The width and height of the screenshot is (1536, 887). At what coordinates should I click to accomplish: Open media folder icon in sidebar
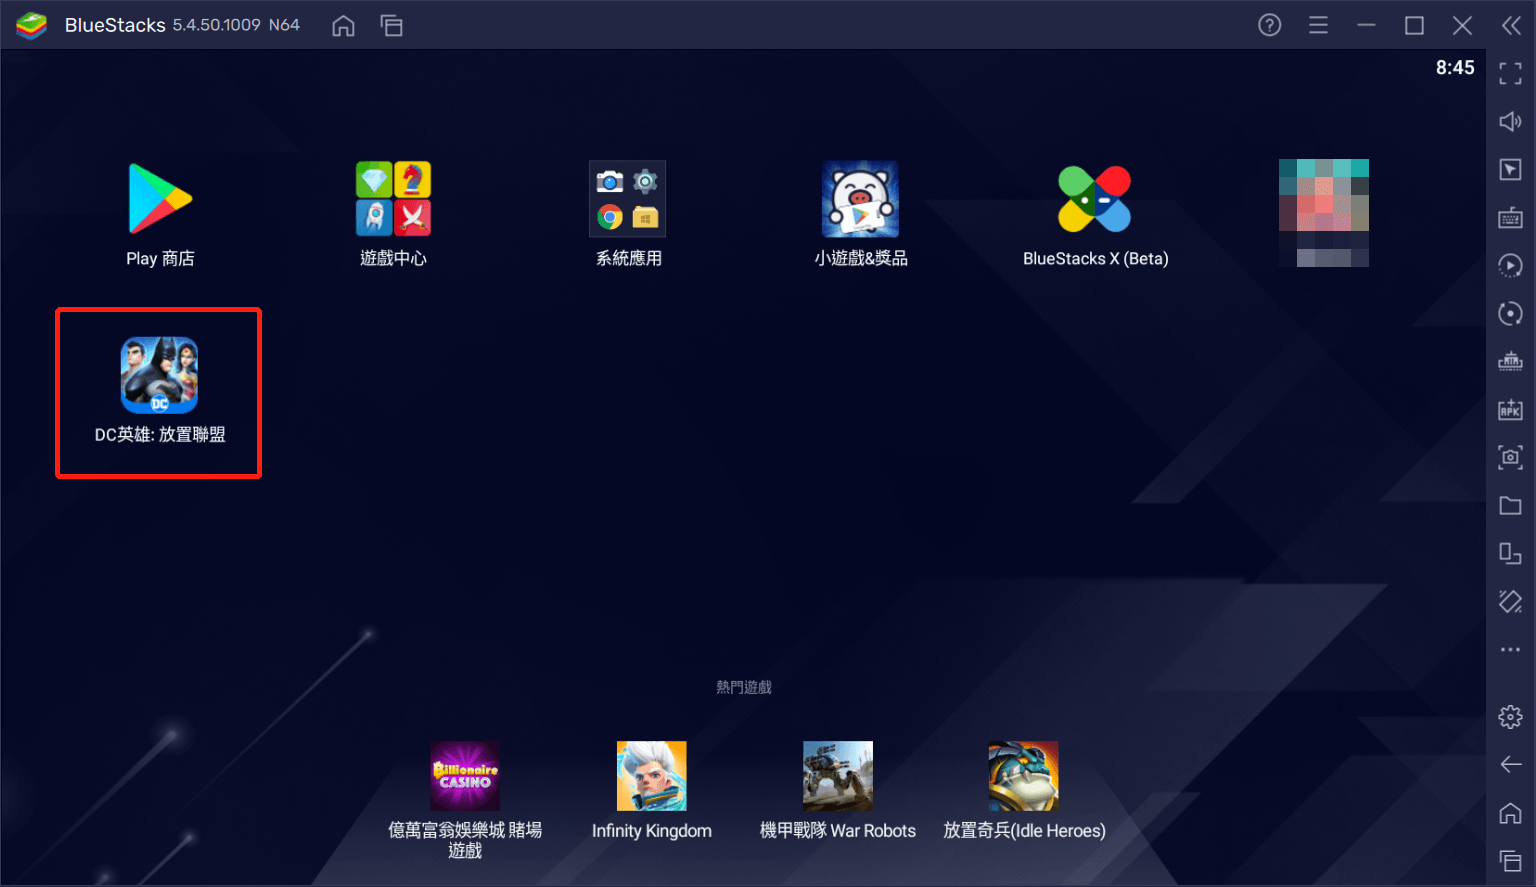point(1510,505)
